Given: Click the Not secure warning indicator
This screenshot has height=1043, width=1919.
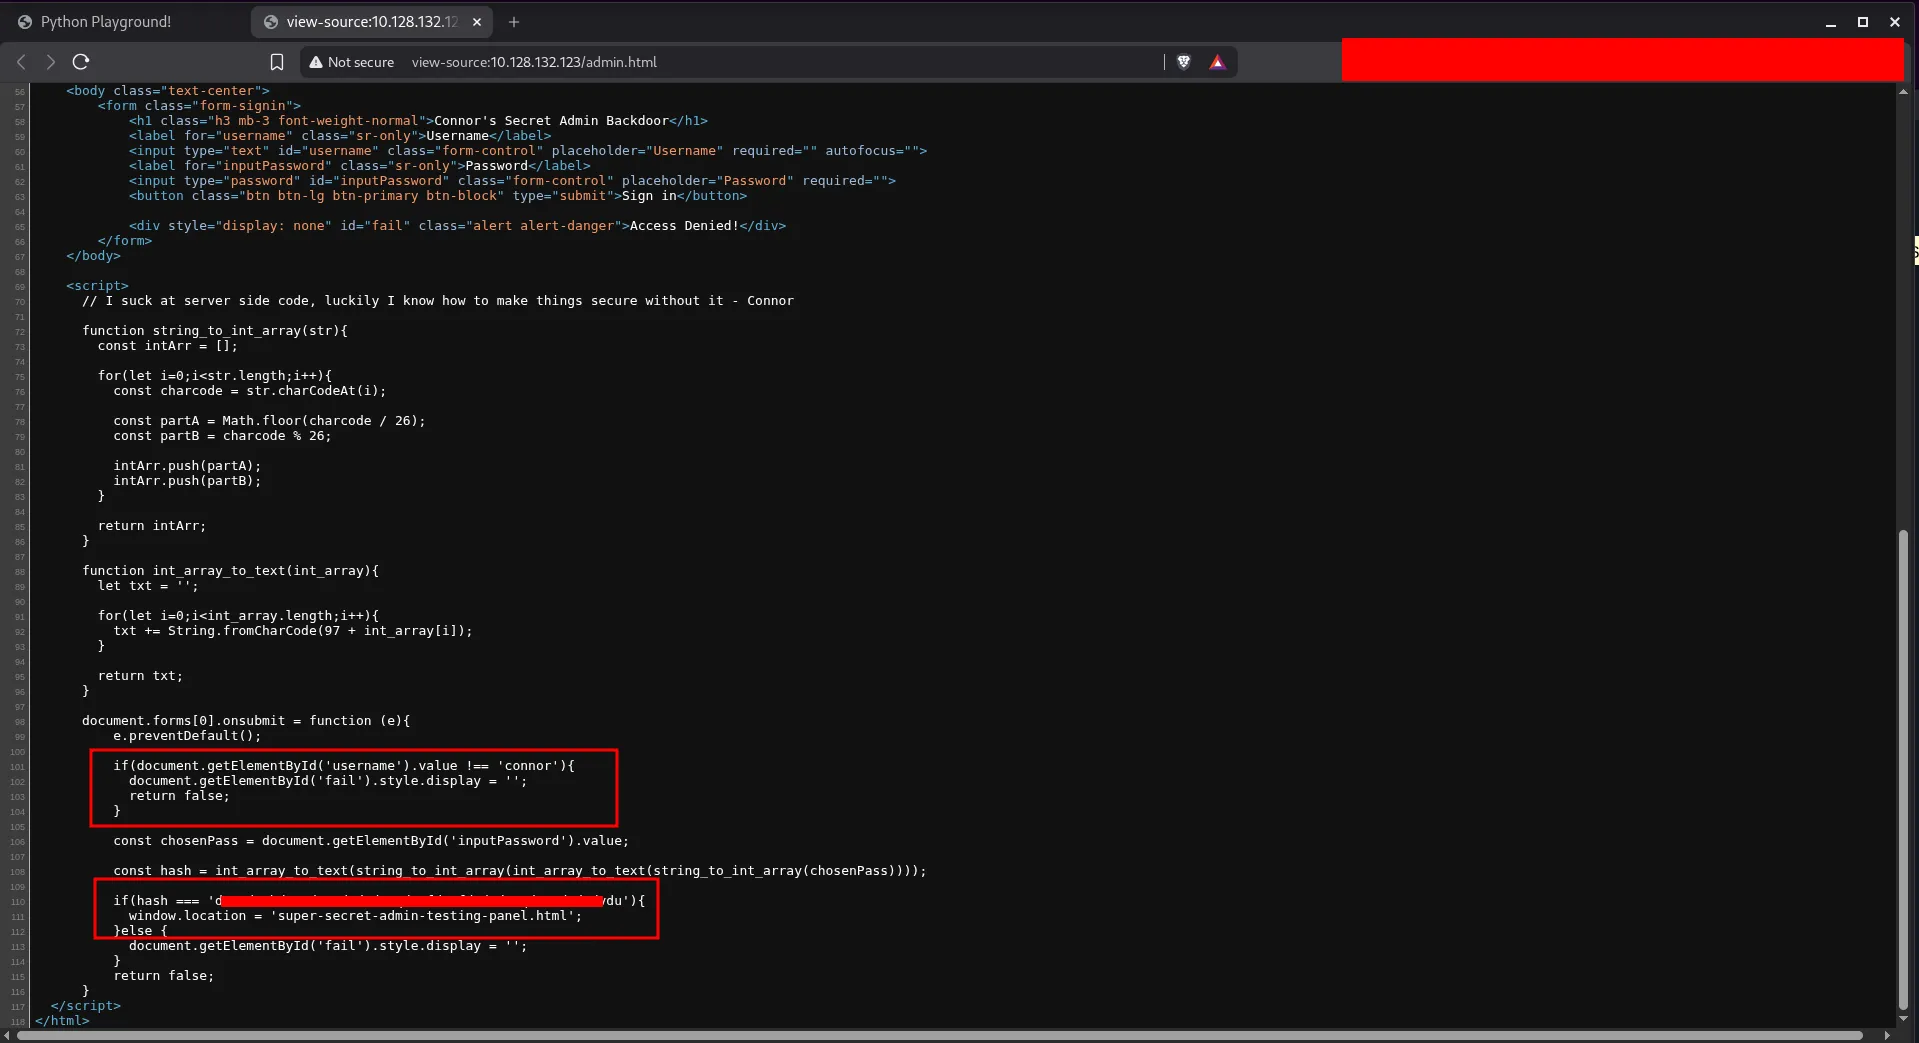Looking at the screenshot, I should pyautogui.click(x=351, y=62).
